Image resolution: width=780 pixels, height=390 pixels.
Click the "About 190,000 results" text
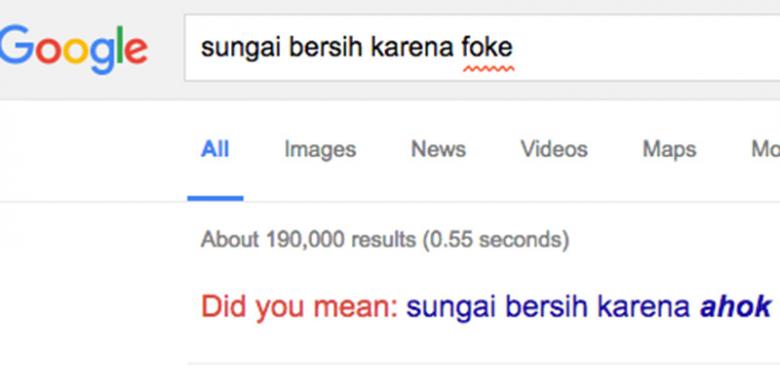[308, 240]
